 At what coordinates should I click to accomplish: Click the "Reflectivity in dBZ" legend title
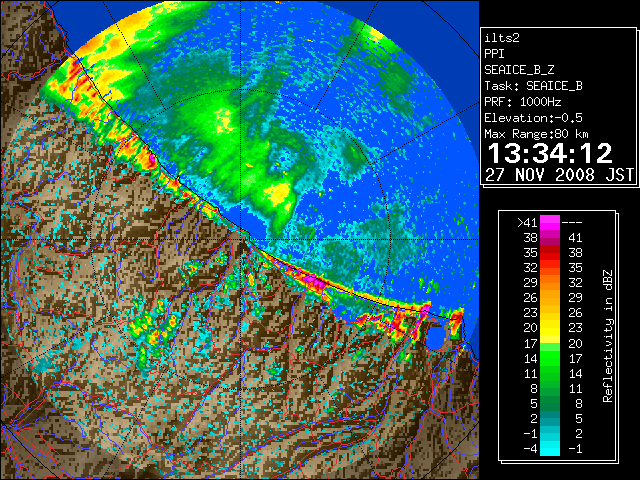coord(608,336)
